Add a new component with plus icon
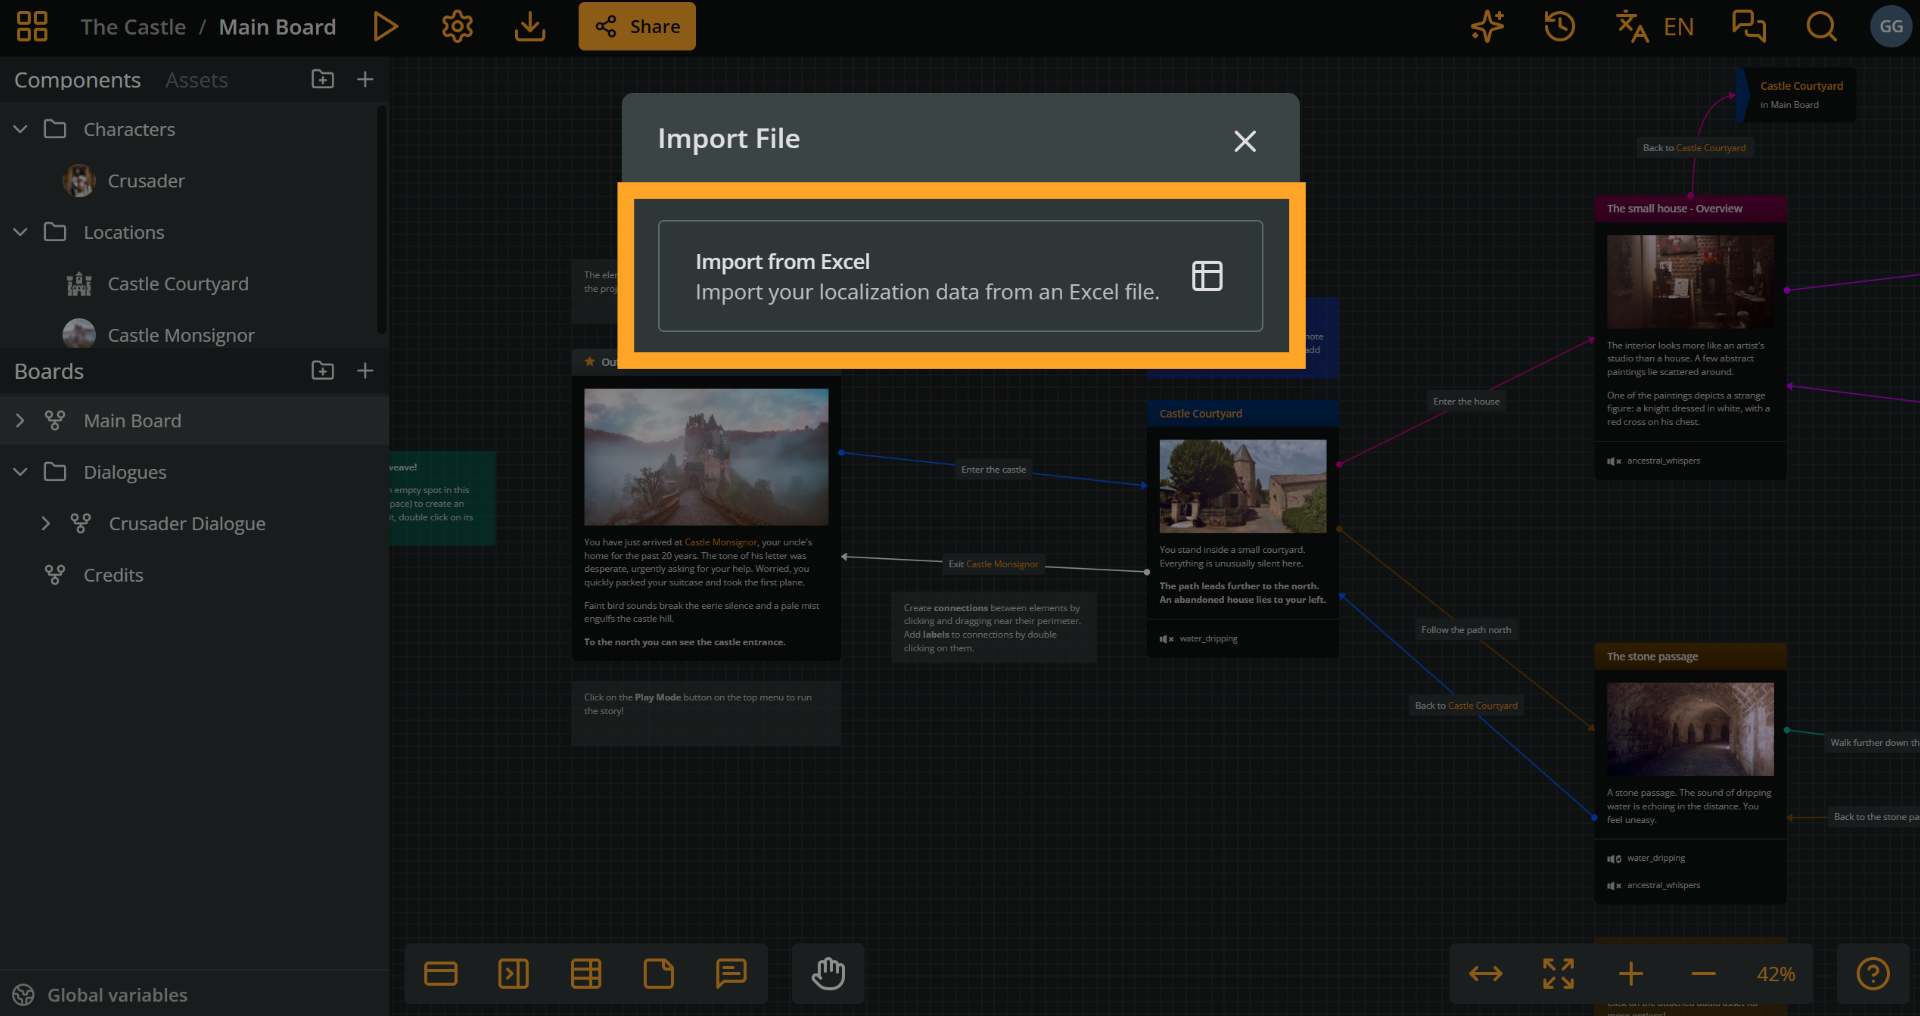Image resolution: width=1920 pixels, height=1016 pixels. (x=365, y=79)
